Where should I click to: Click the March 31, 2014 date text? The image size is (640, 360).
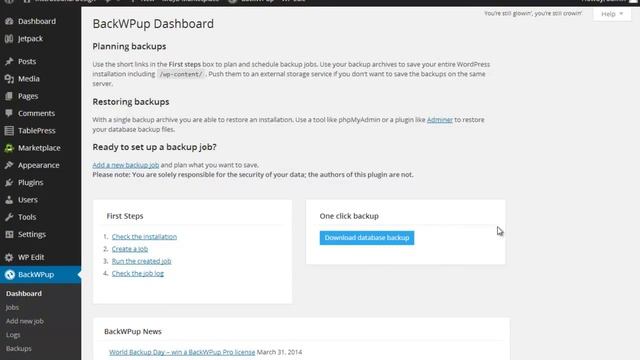click(280, 352)
